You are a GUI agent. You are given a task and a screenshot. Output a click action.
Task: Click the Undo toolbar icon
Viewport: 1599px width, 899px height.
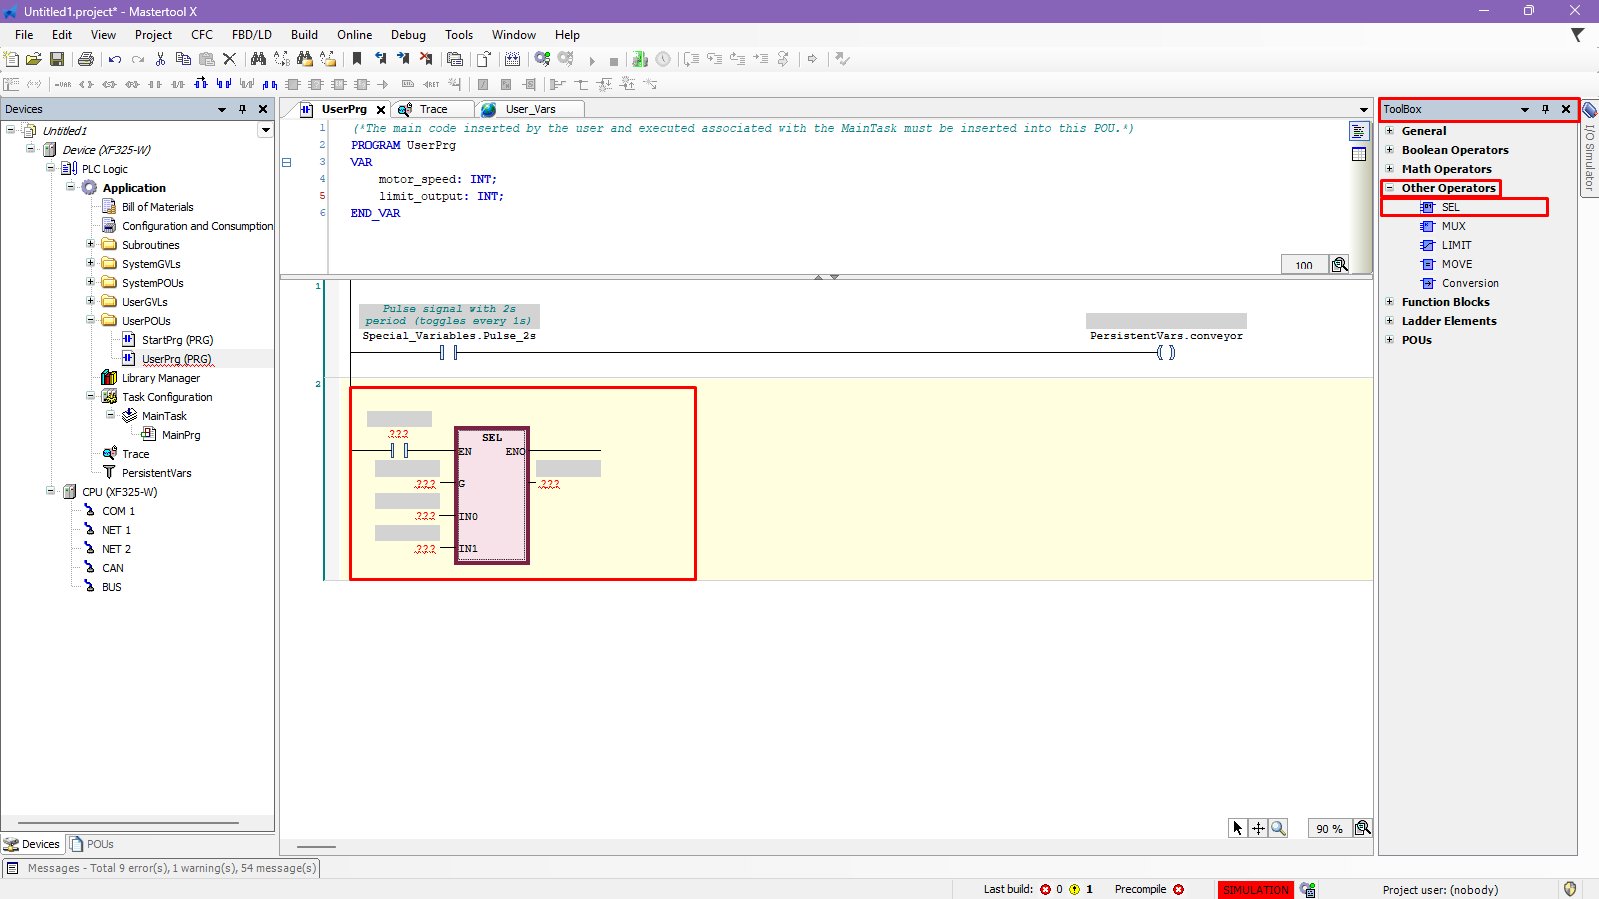coord(115,59)
